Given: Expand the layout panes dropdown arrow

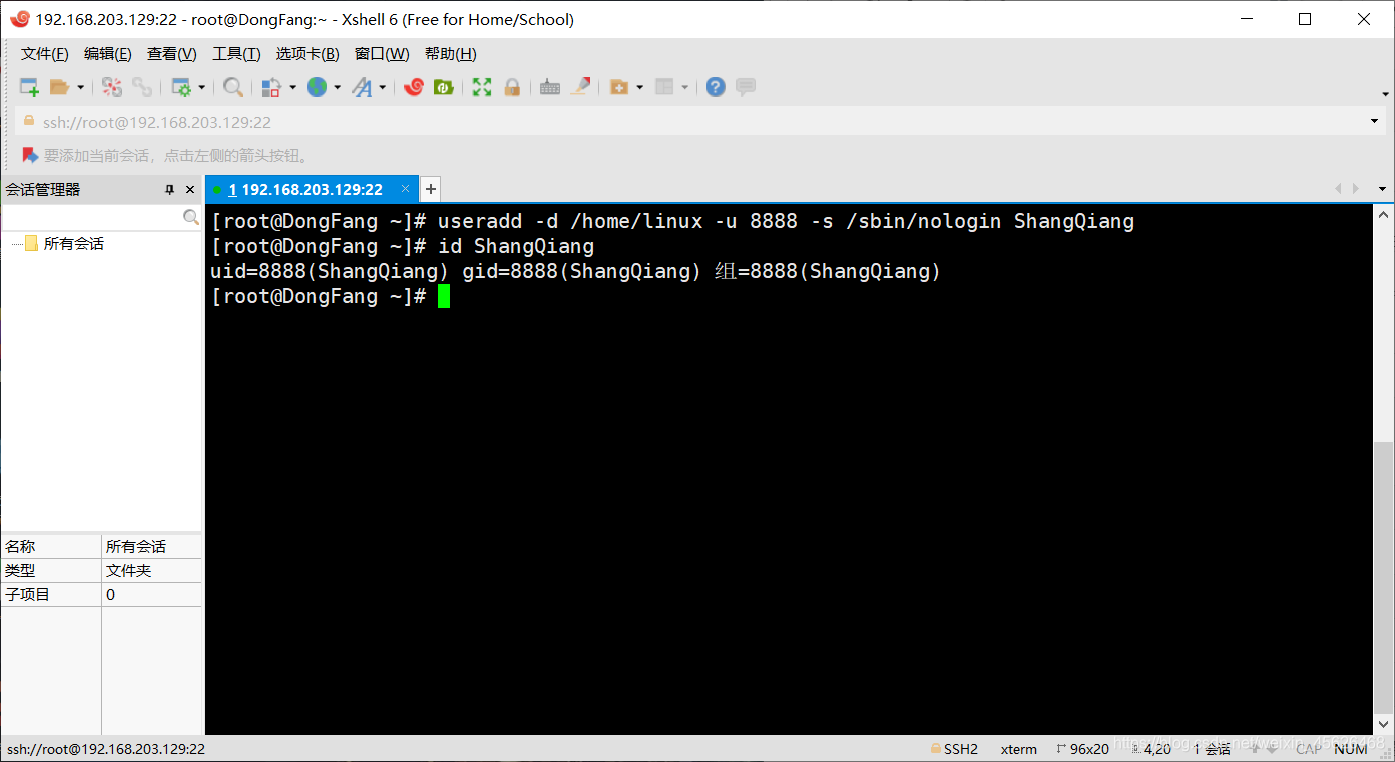Looking at the screenshot, I should point(685,88).
